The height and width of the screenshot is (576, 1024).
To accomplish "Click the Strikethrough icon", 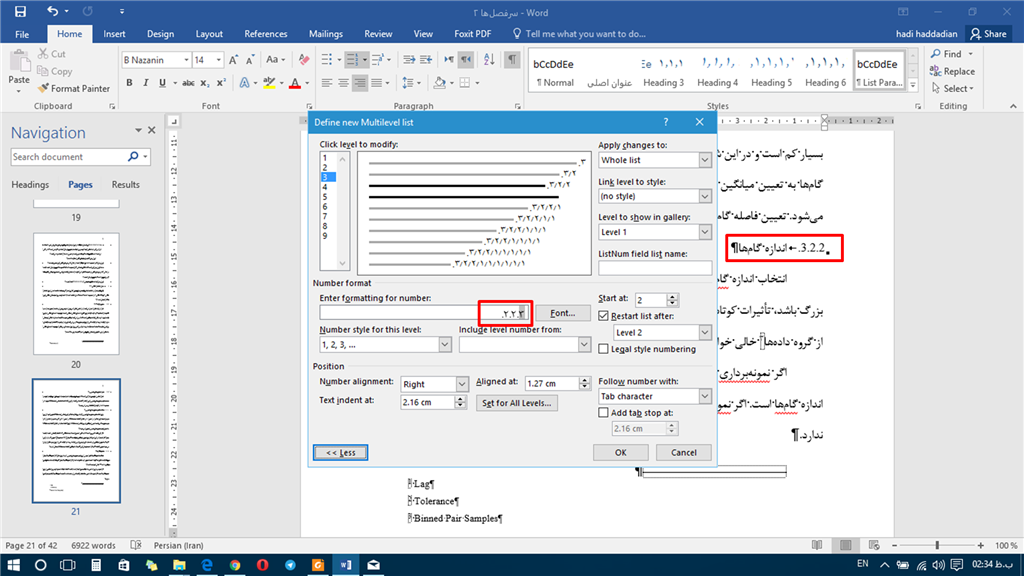I will tap(188, 82).
